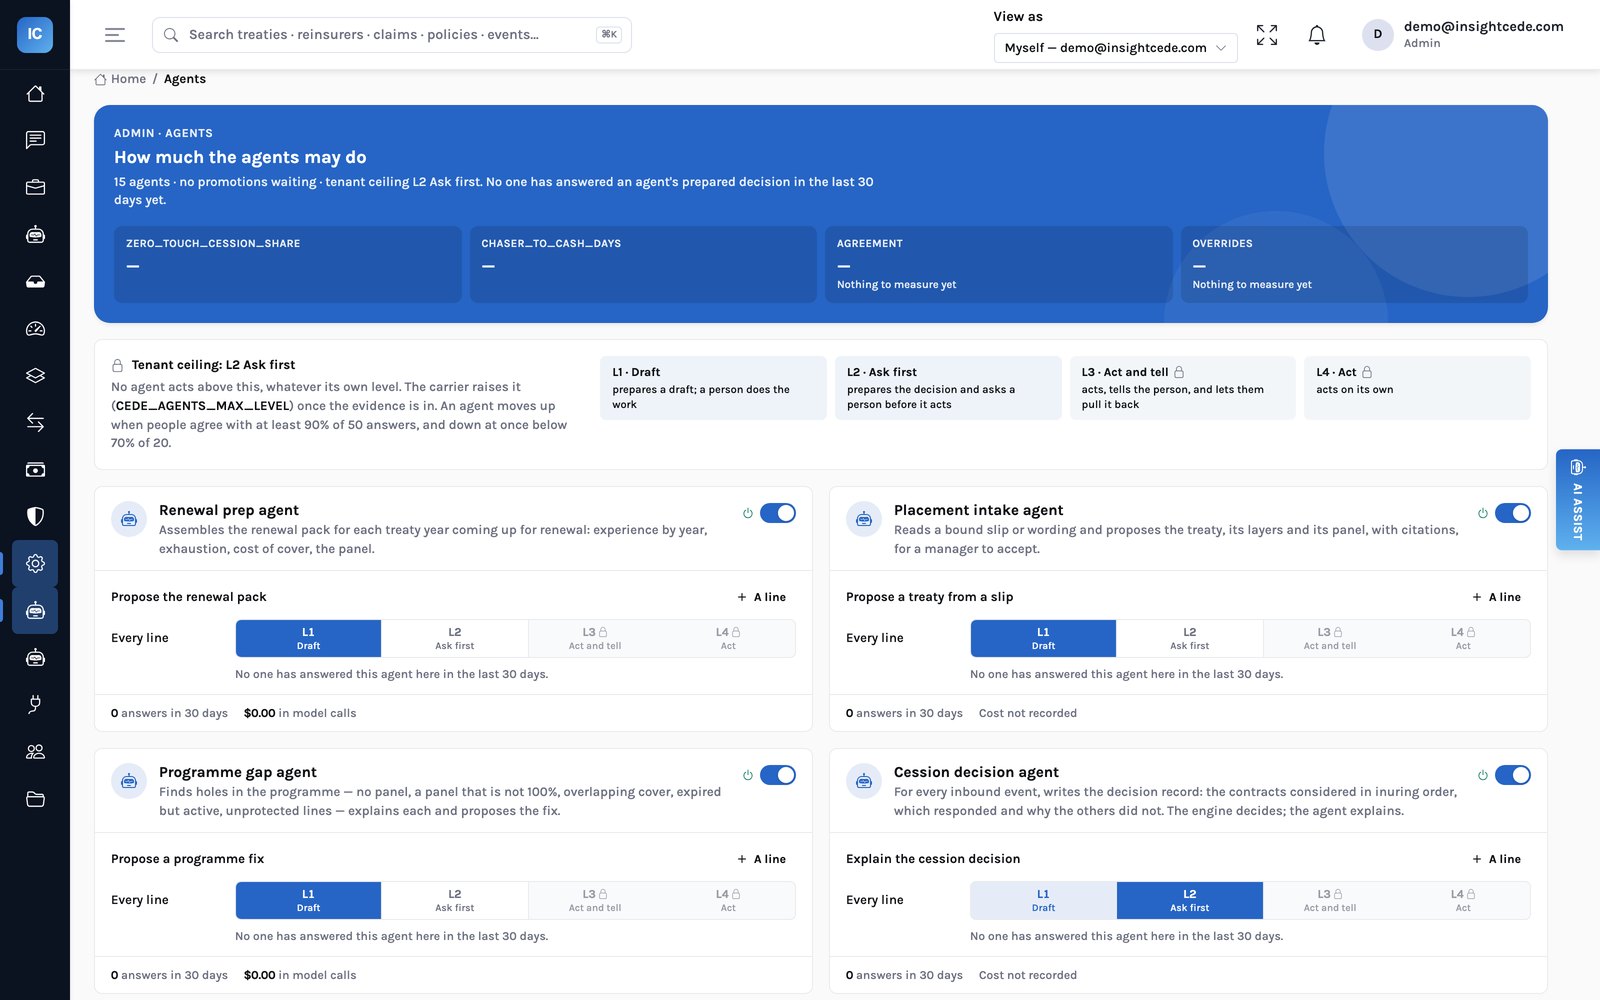Open the shield icon in the sidebar

tap(35, 517)
